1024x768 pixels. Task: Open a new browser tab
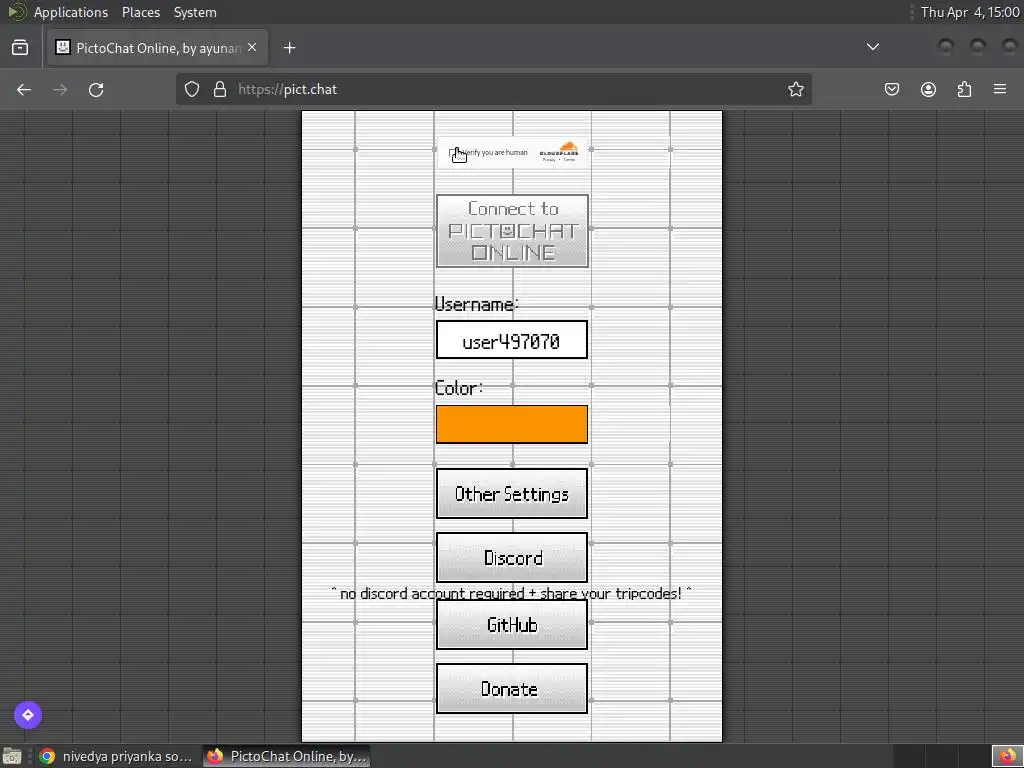click(x=289, y=48)
